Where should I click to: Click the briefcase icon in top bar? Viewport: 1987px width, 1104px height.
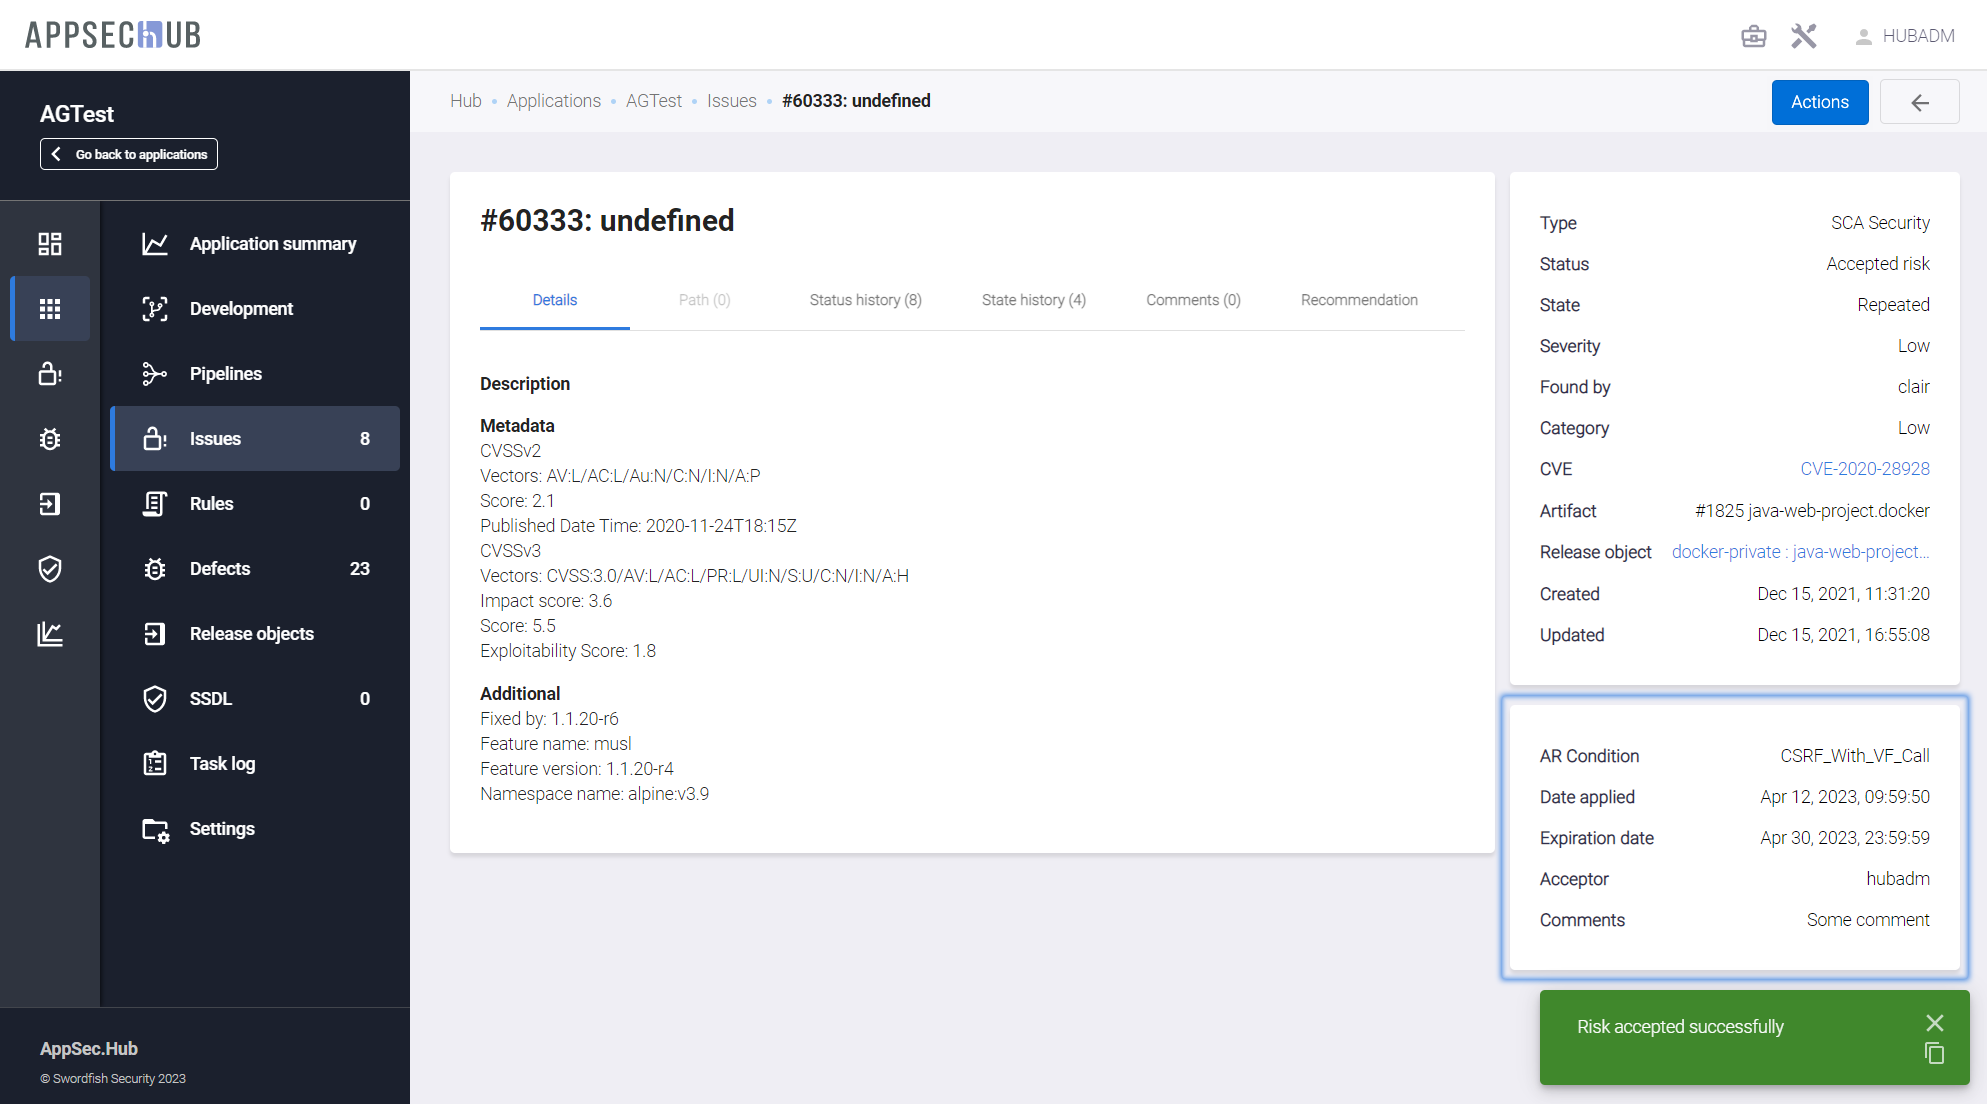click(x=1753, y=36)
